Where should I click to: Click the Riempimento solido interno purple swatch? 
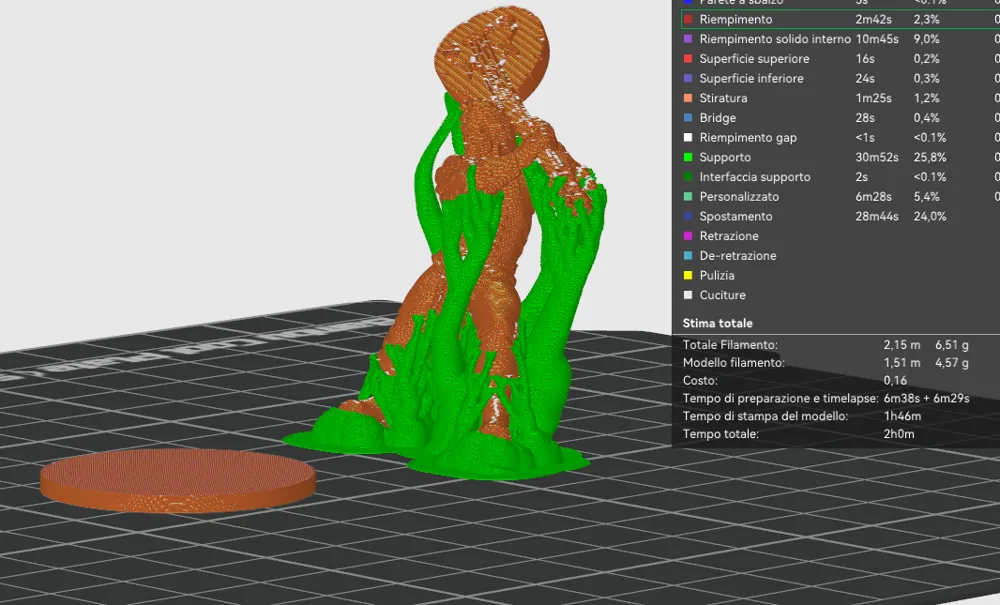pyautogui.click(x=688, y=39)
